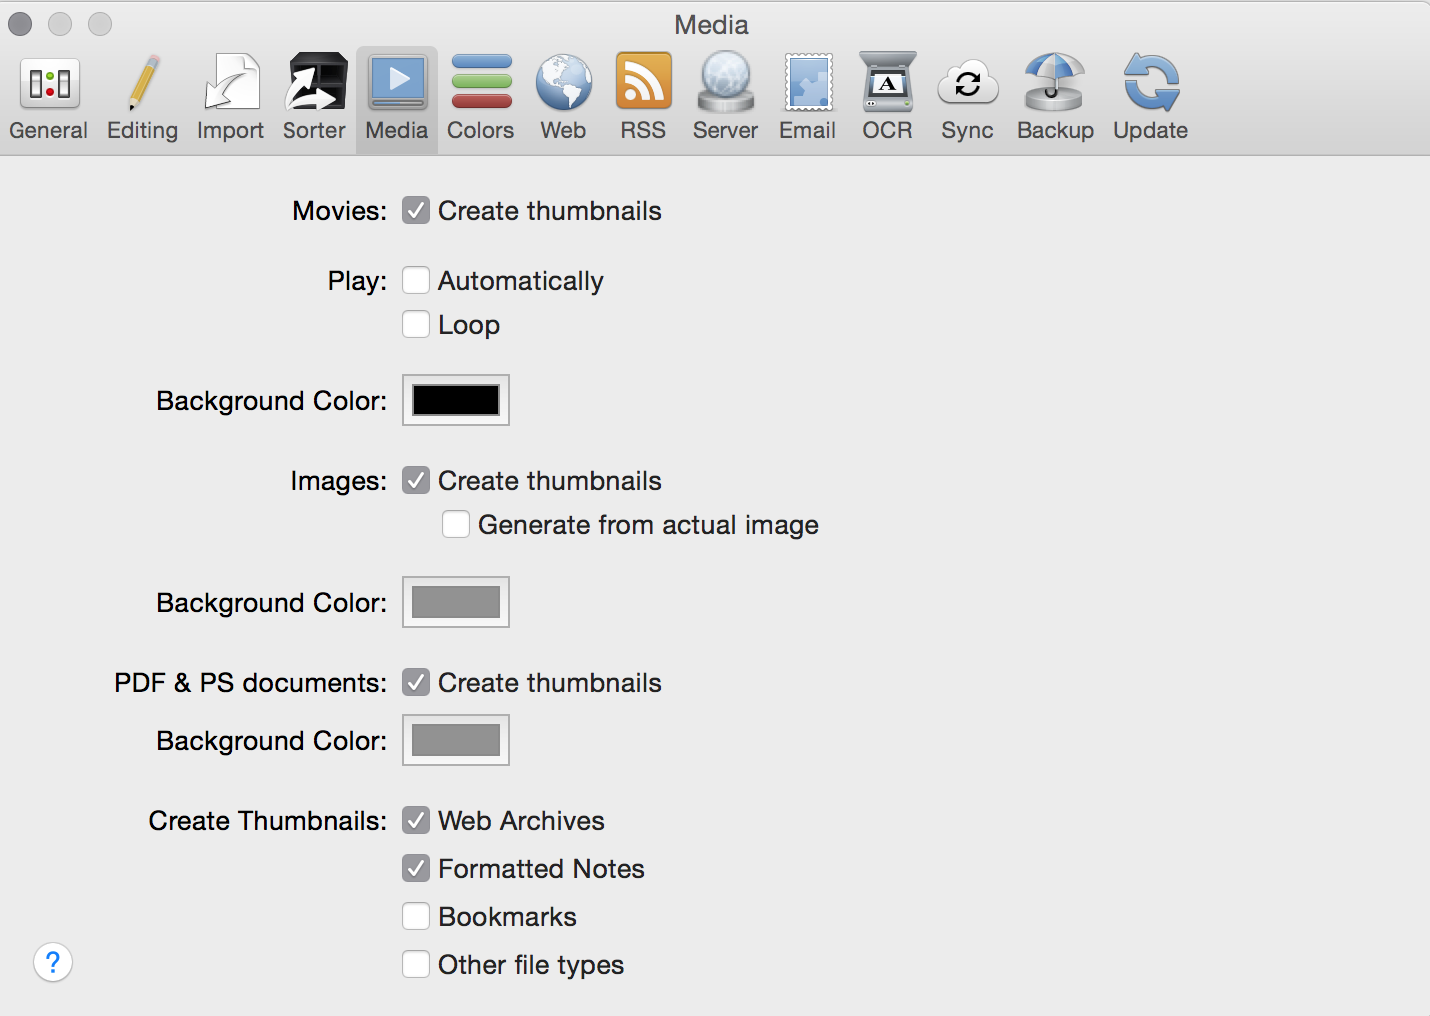Open the General preferences pane
This screenshot has width=1430, height=1016.
[49, 98]
